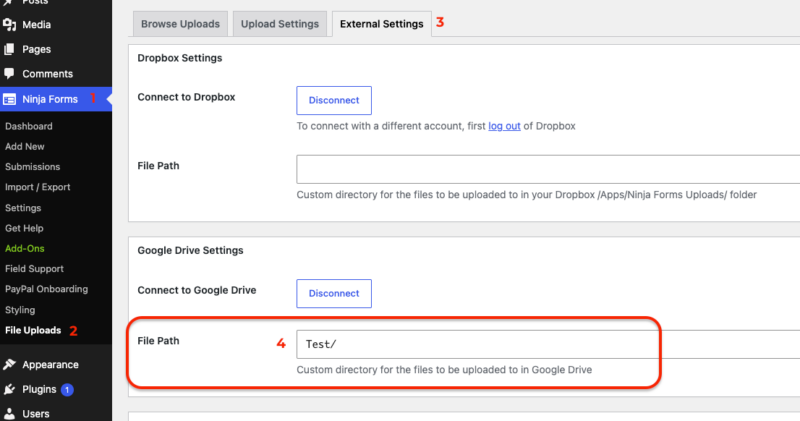Click the Google Drive Settings heading
Screen dimensions: 800x421
(190, 251)
